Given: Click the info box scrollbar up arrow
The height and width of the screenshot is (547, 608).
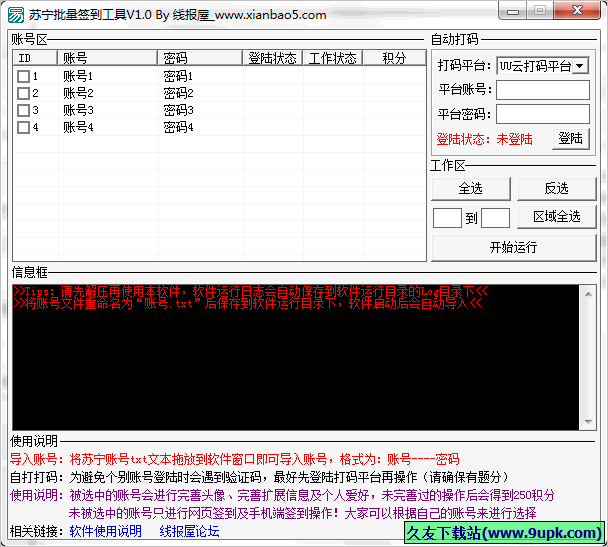Looking at the screenshot, I should click(588, 294).
